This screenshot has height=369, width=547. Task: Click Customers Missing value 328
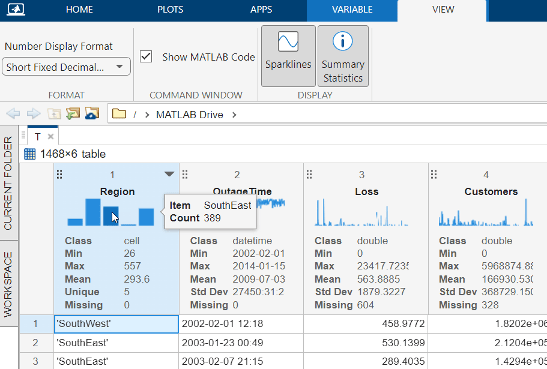pos(490,305)
